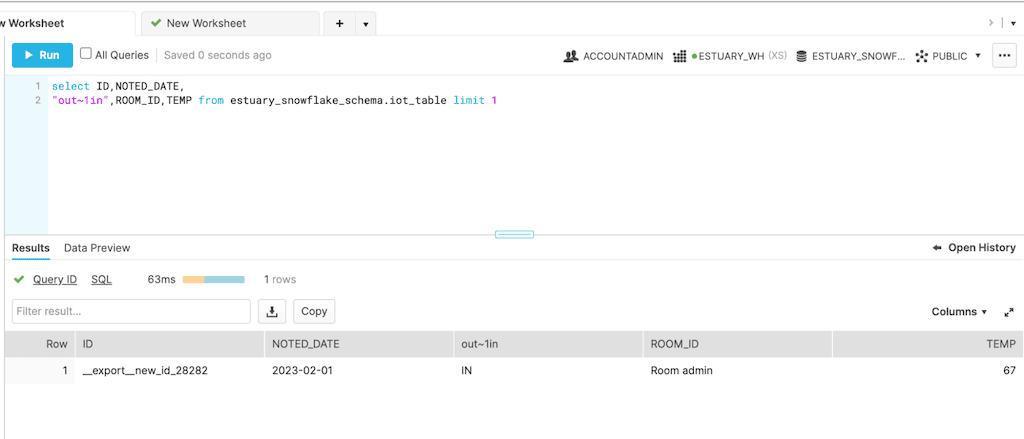Click the Saved 0 seconds ago status
Screen dimensions: 1024x439
pos(217,56)
